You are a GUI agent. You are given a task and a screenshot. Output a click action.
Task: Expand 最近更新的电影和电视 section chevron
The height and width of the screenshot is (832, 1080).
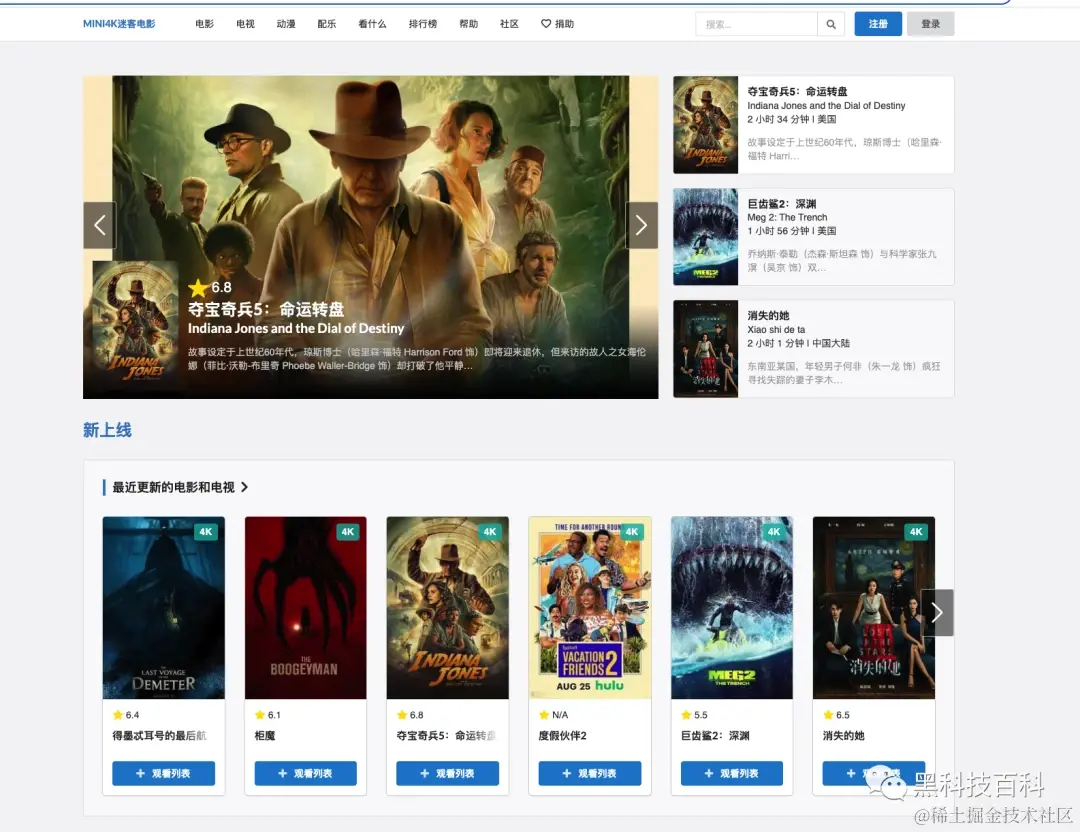pyautogui.click(x=245, y=487)
